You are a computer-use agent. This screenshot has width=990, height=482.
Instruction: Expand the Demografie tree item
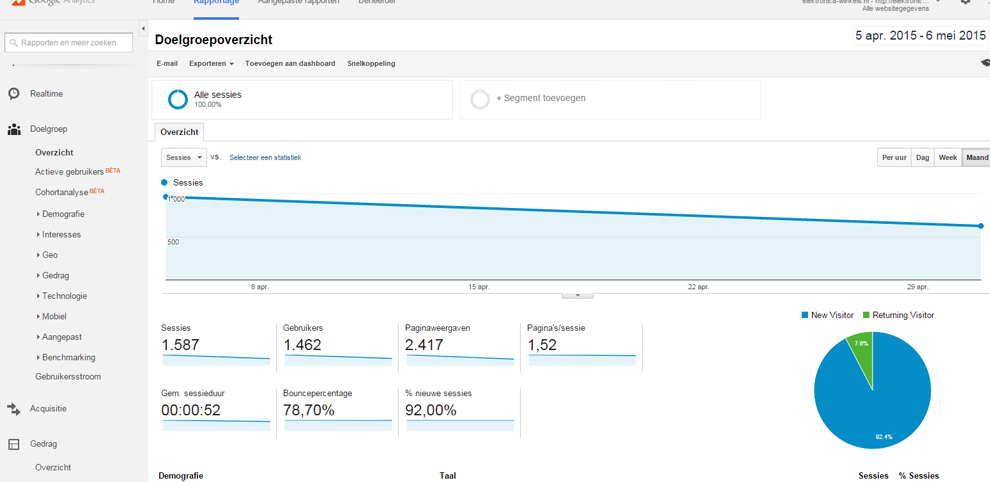coord(39,214)
